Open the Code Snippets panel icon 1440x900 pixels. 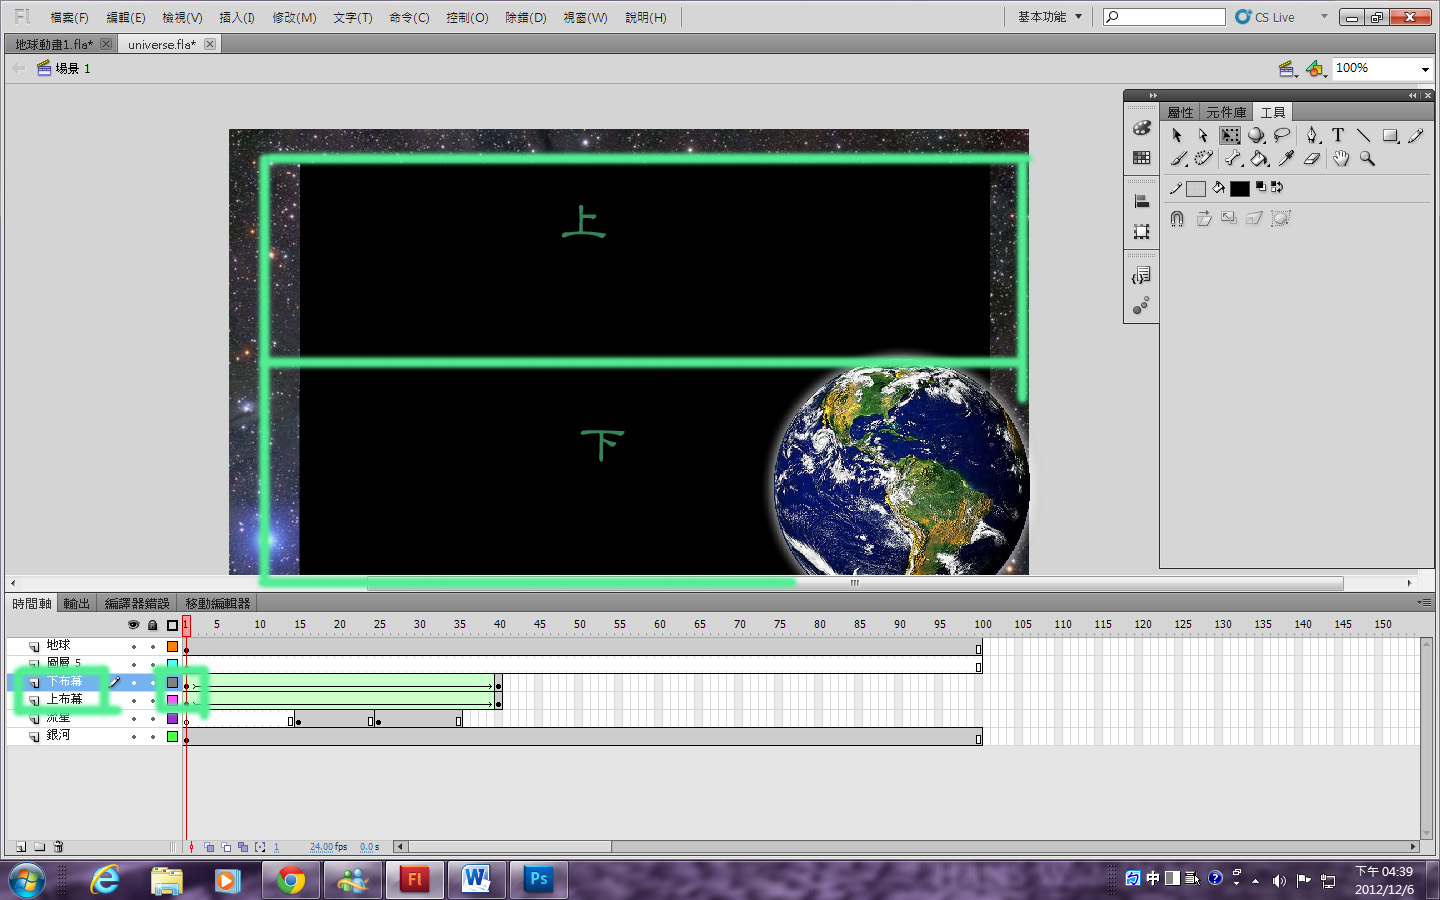(x=1141, y=276)
